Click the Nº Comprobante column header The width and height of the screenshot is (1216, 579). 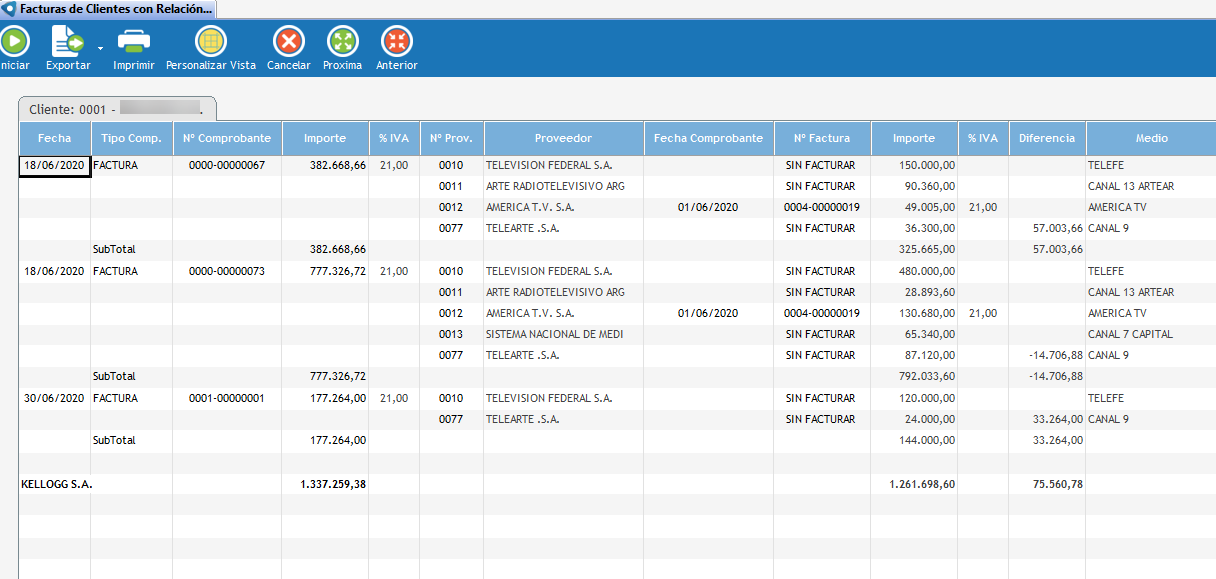click(x=227, y=139)
